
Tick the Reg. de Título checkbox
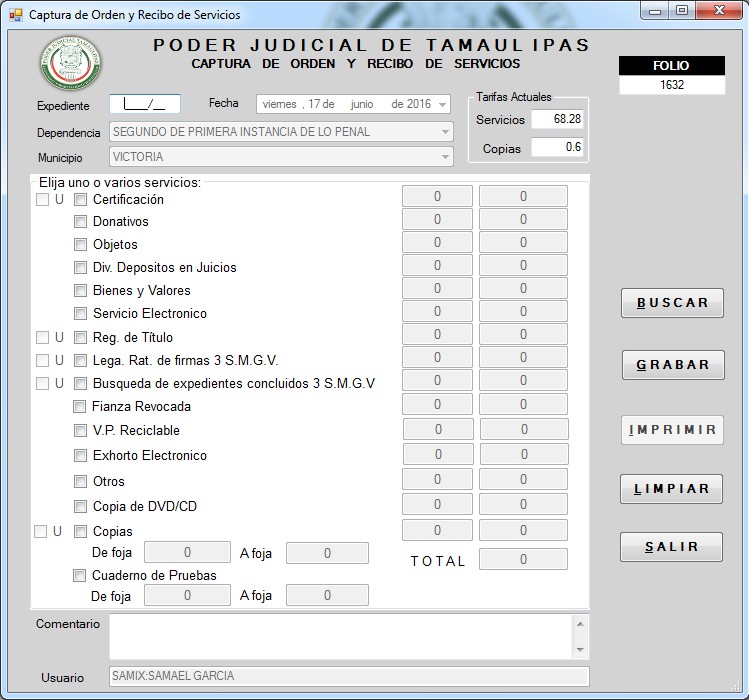click(80, 338)
